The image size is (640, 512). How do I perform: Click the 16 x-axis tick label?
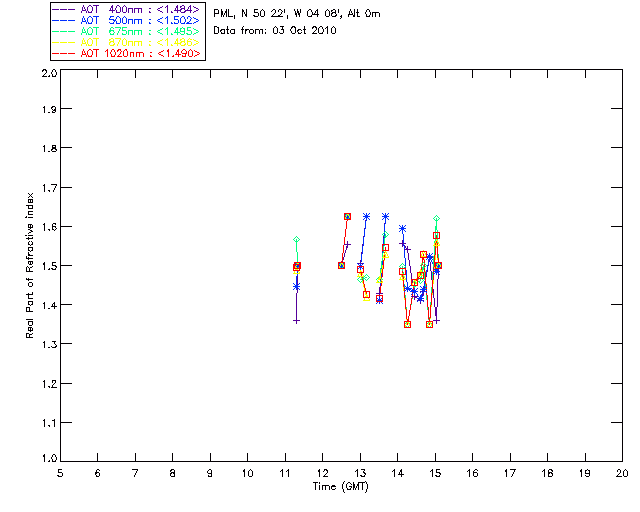coord(473,473)
